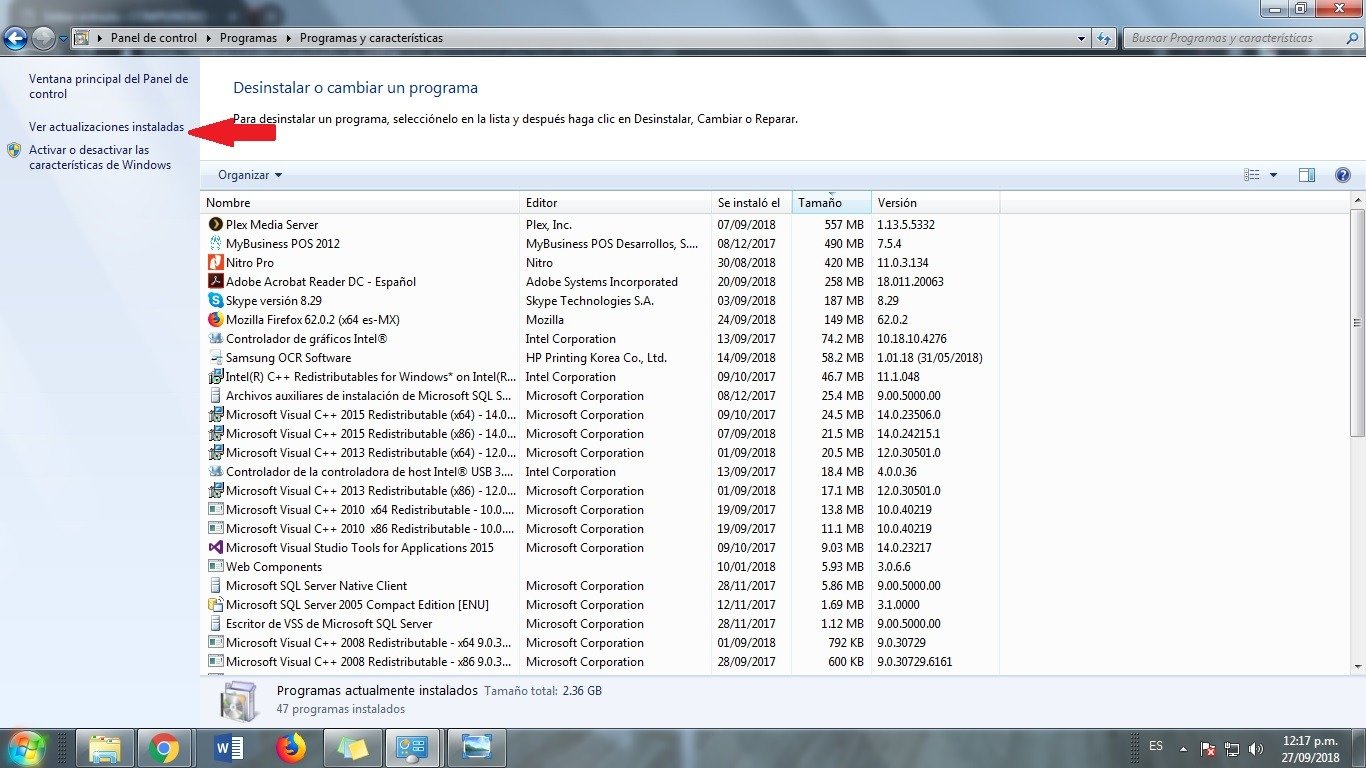Sort by the Nombre column header
The image size is (1366, 768).
click(360, 203)
